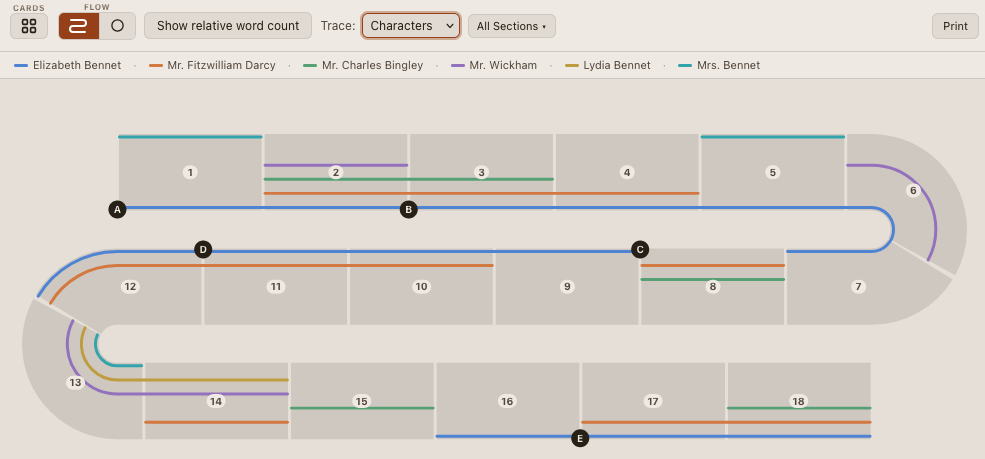Open scene 4 tile

click(627, 172)
